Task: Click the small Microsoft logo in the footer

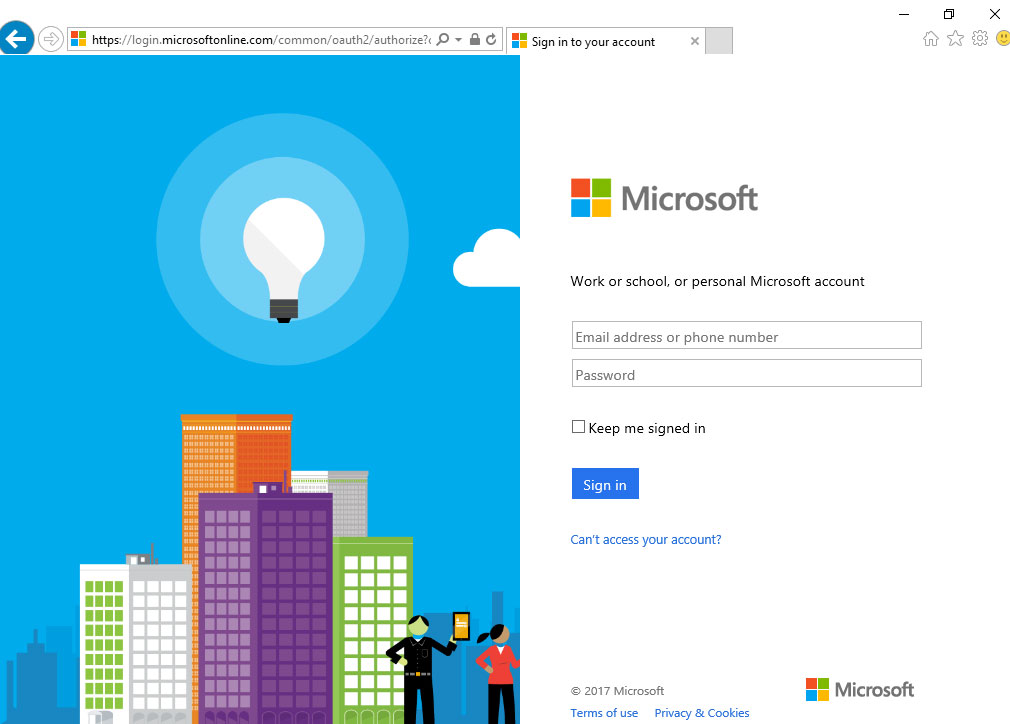Action: 859,690
